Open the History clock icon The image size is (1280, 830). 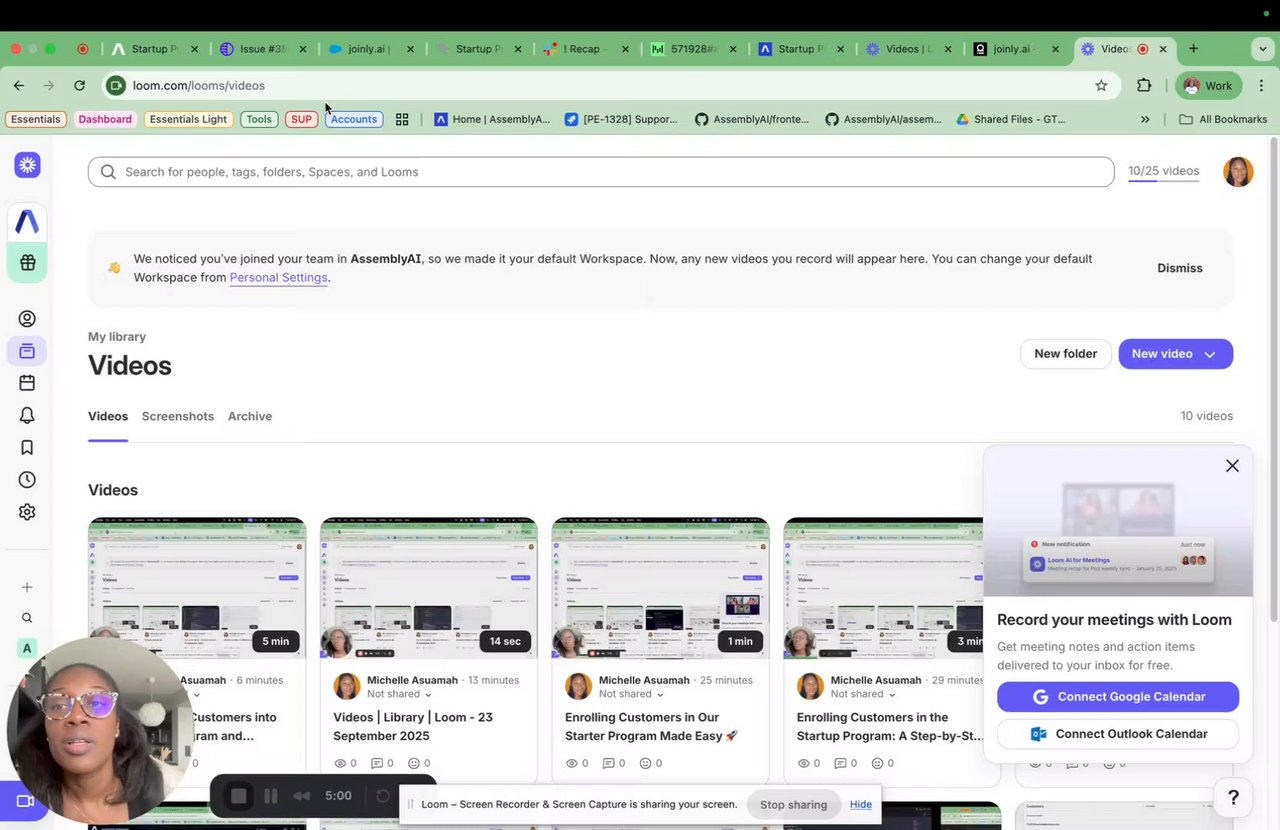(27, 480)
